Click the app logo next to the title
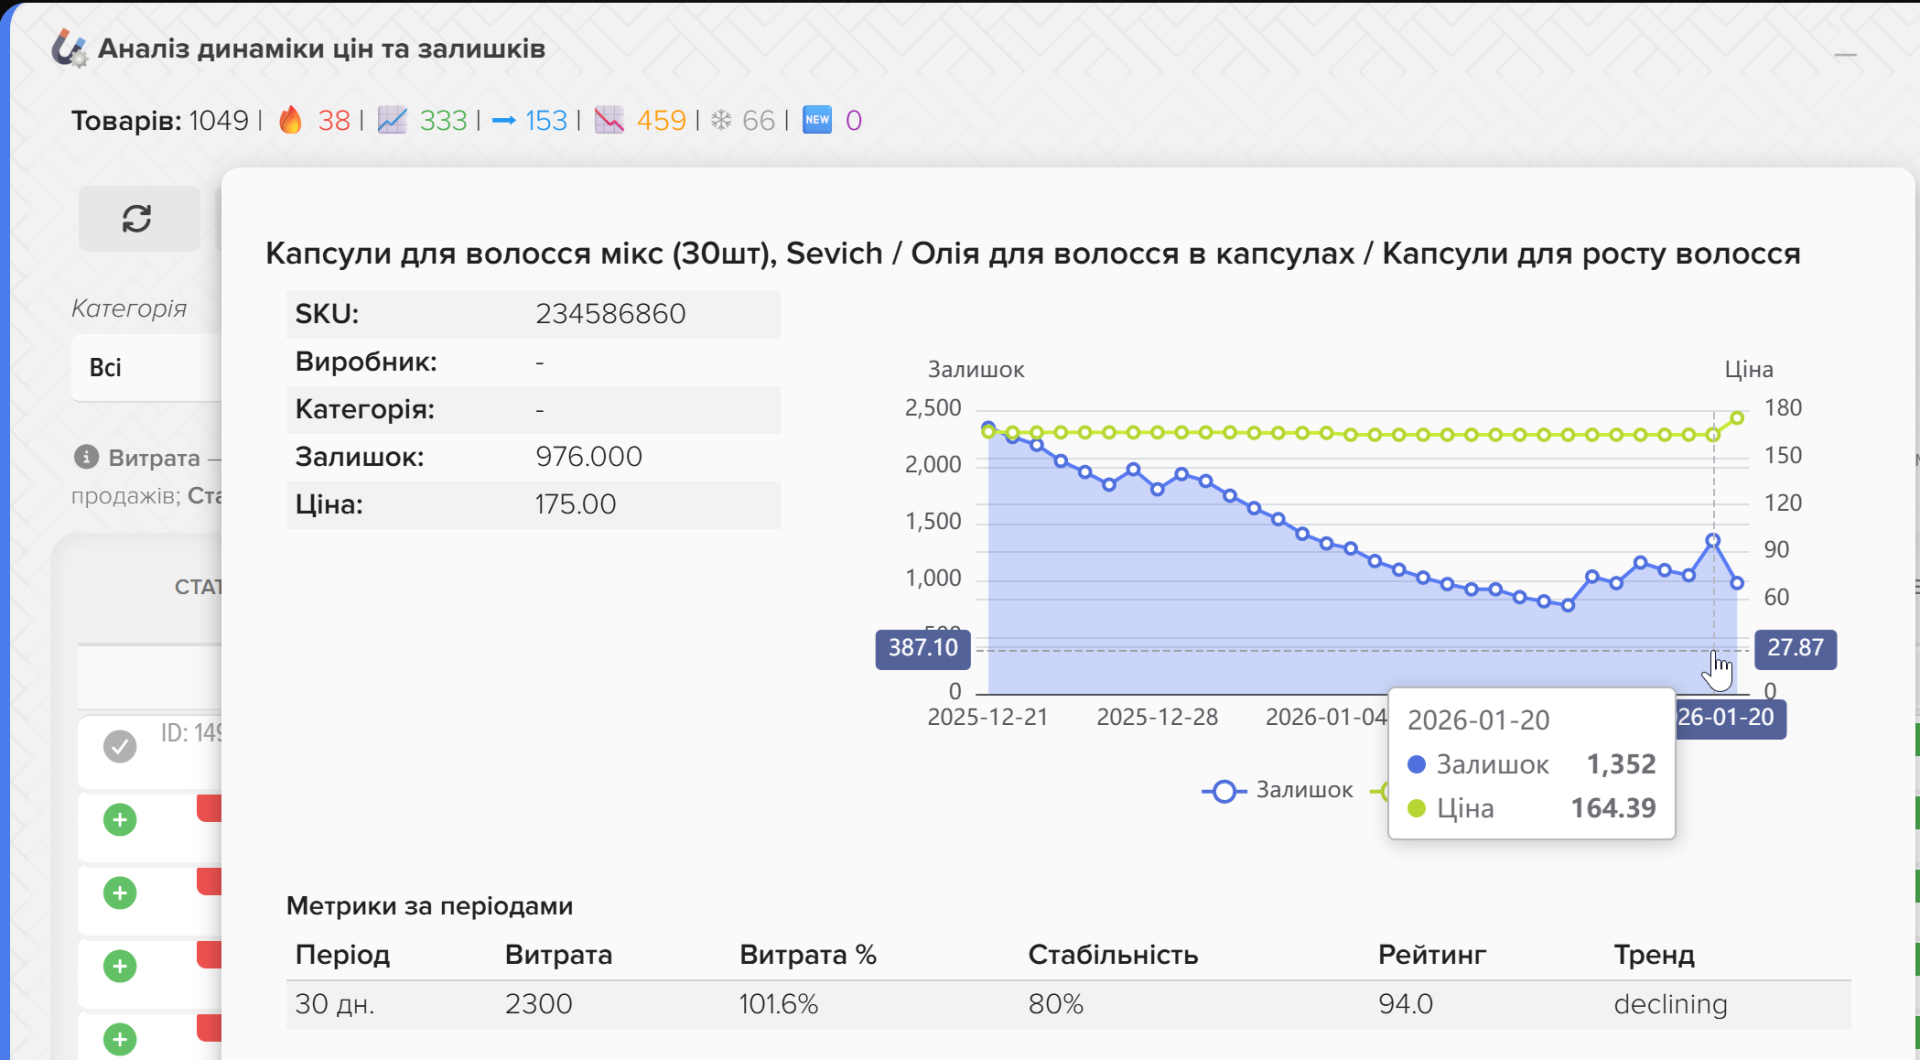This screenshot has width=1920, height=1060. click(69, 48)
